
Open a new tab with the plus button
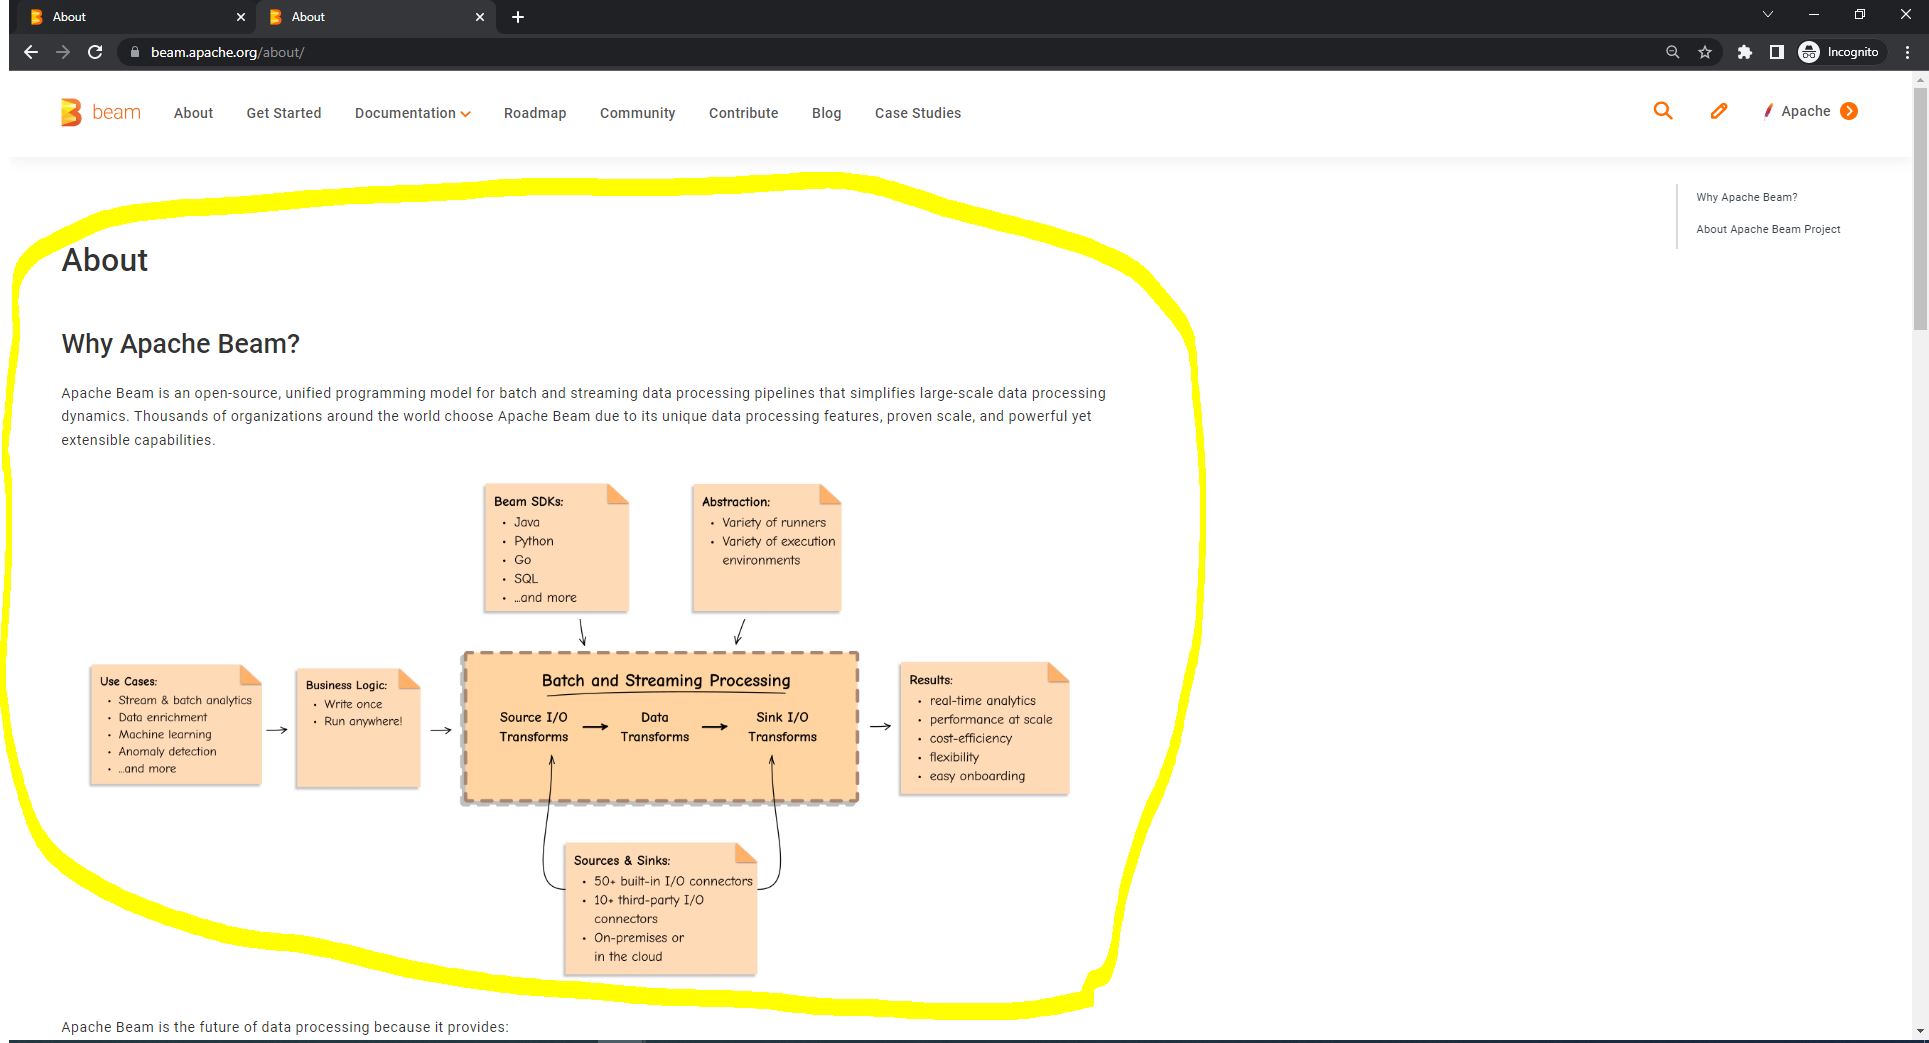coord(517,17)
